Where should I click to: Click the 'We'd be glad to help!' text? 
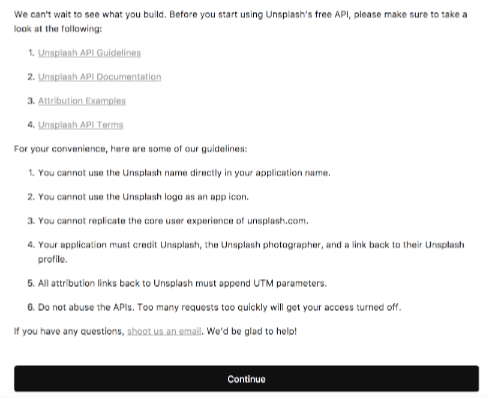tap(252, 331)
